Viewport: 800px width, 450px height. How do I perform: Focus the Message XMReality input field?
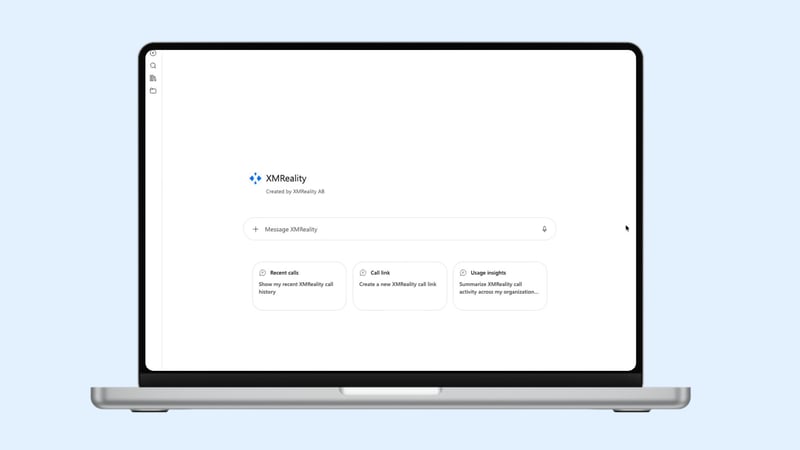[x=399, y=229]
